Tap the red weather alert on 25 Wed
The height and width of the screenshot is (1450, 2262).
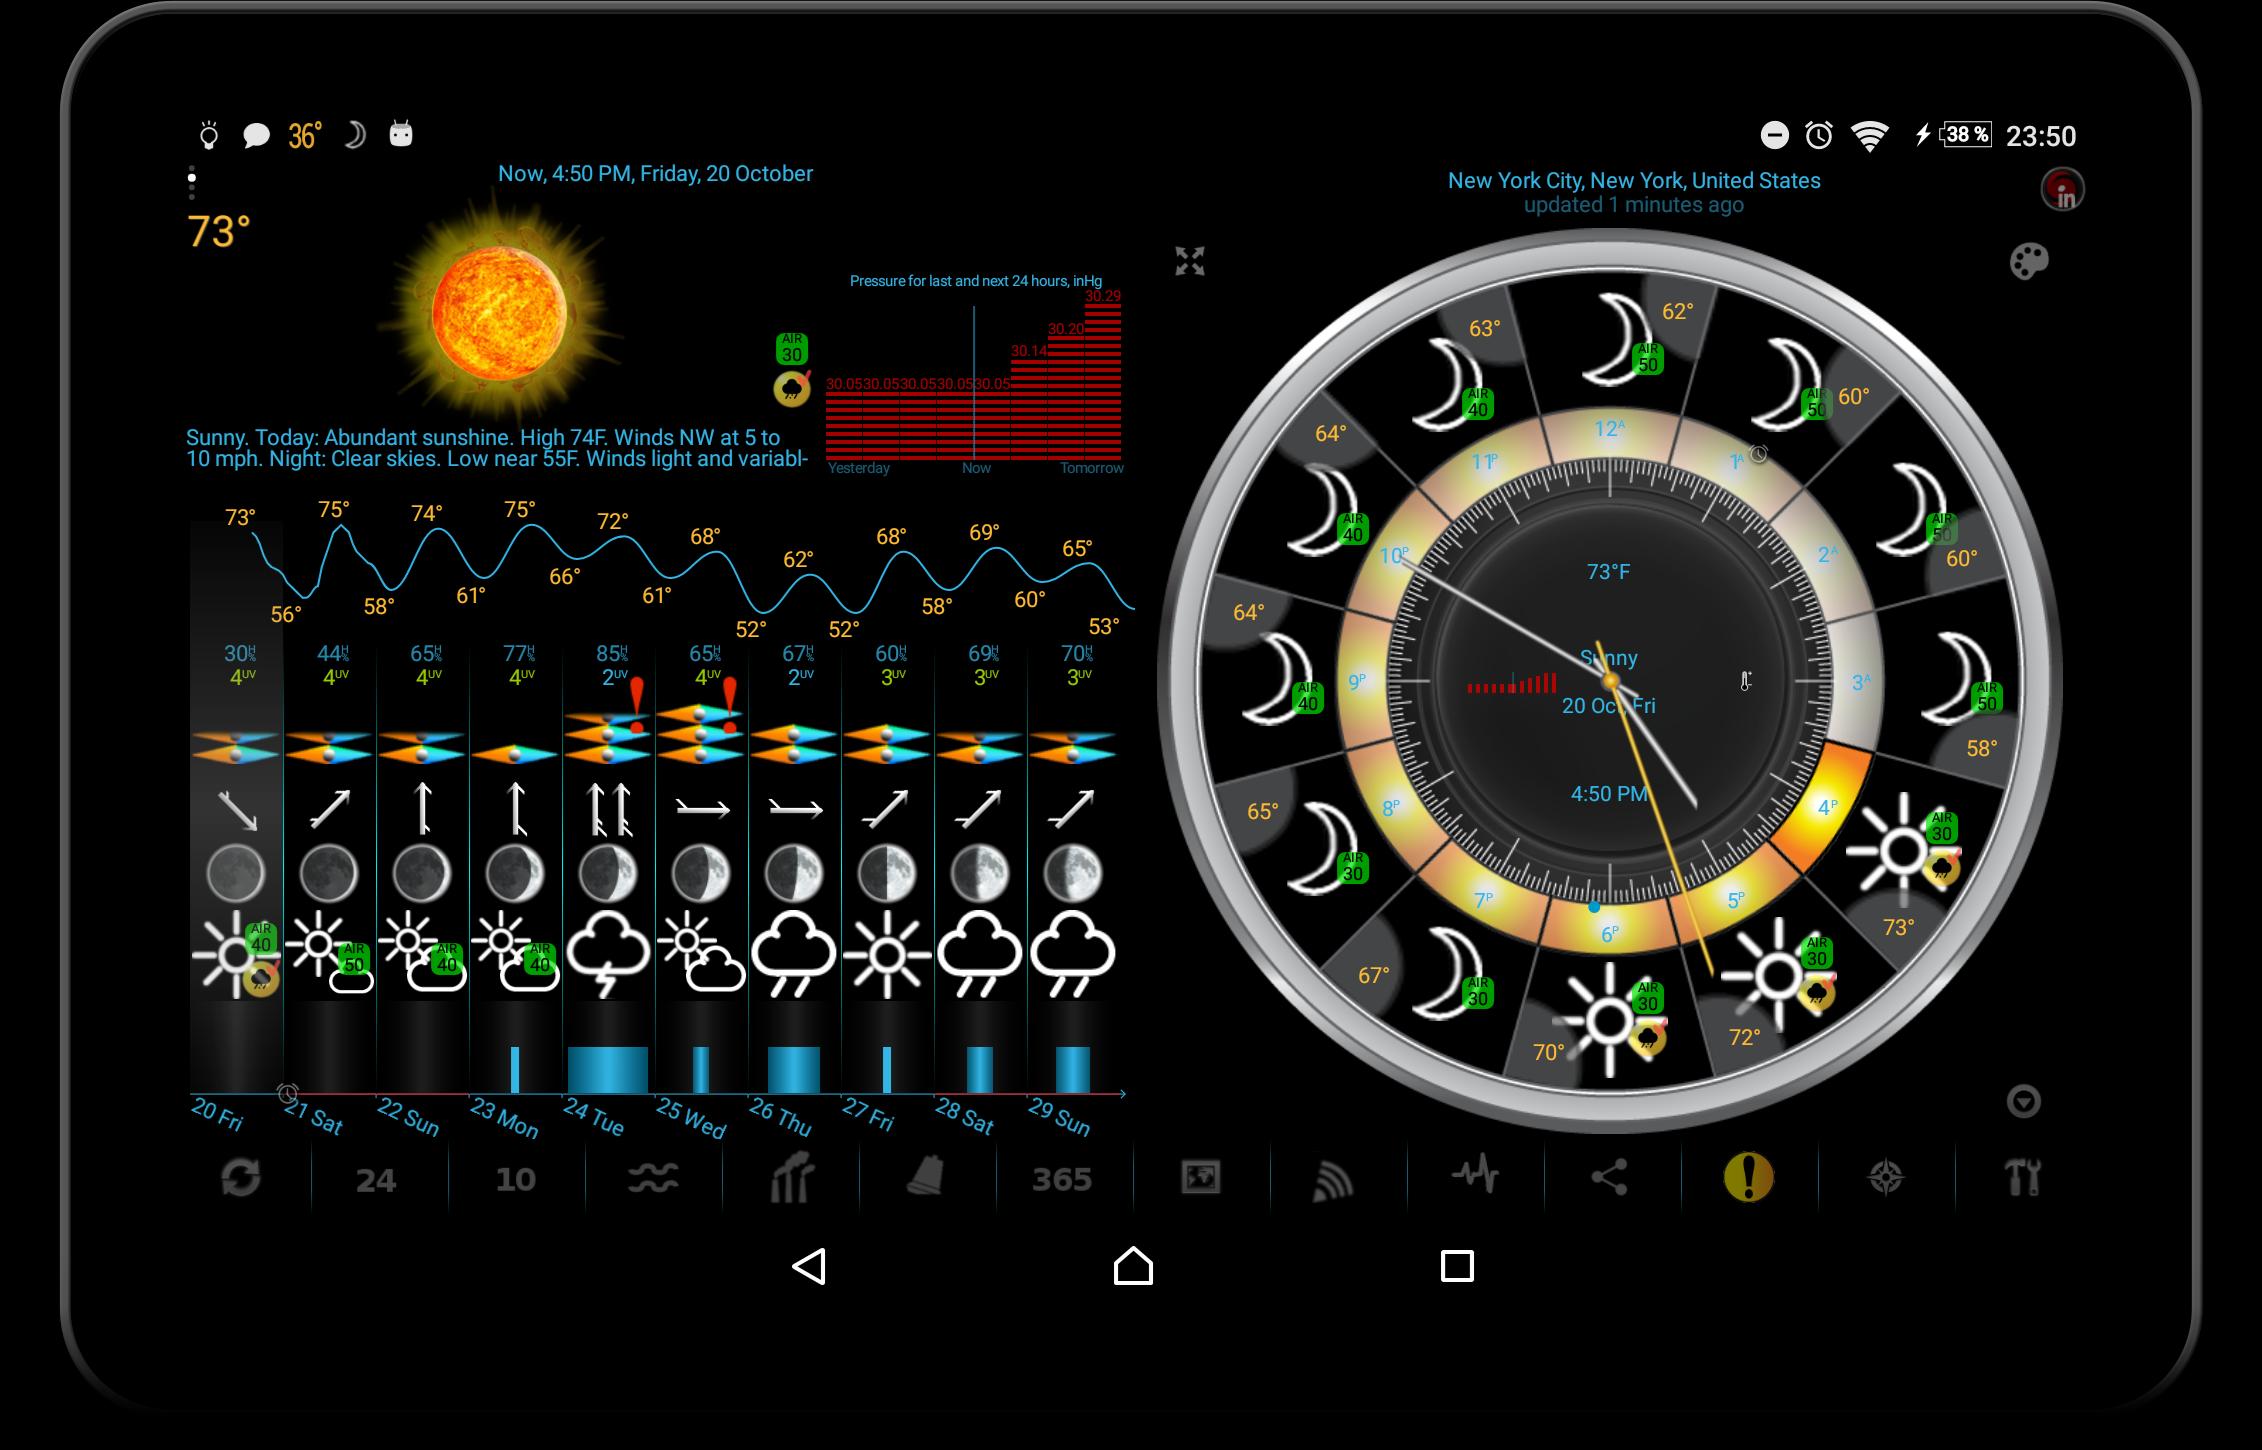coord(730,704)
